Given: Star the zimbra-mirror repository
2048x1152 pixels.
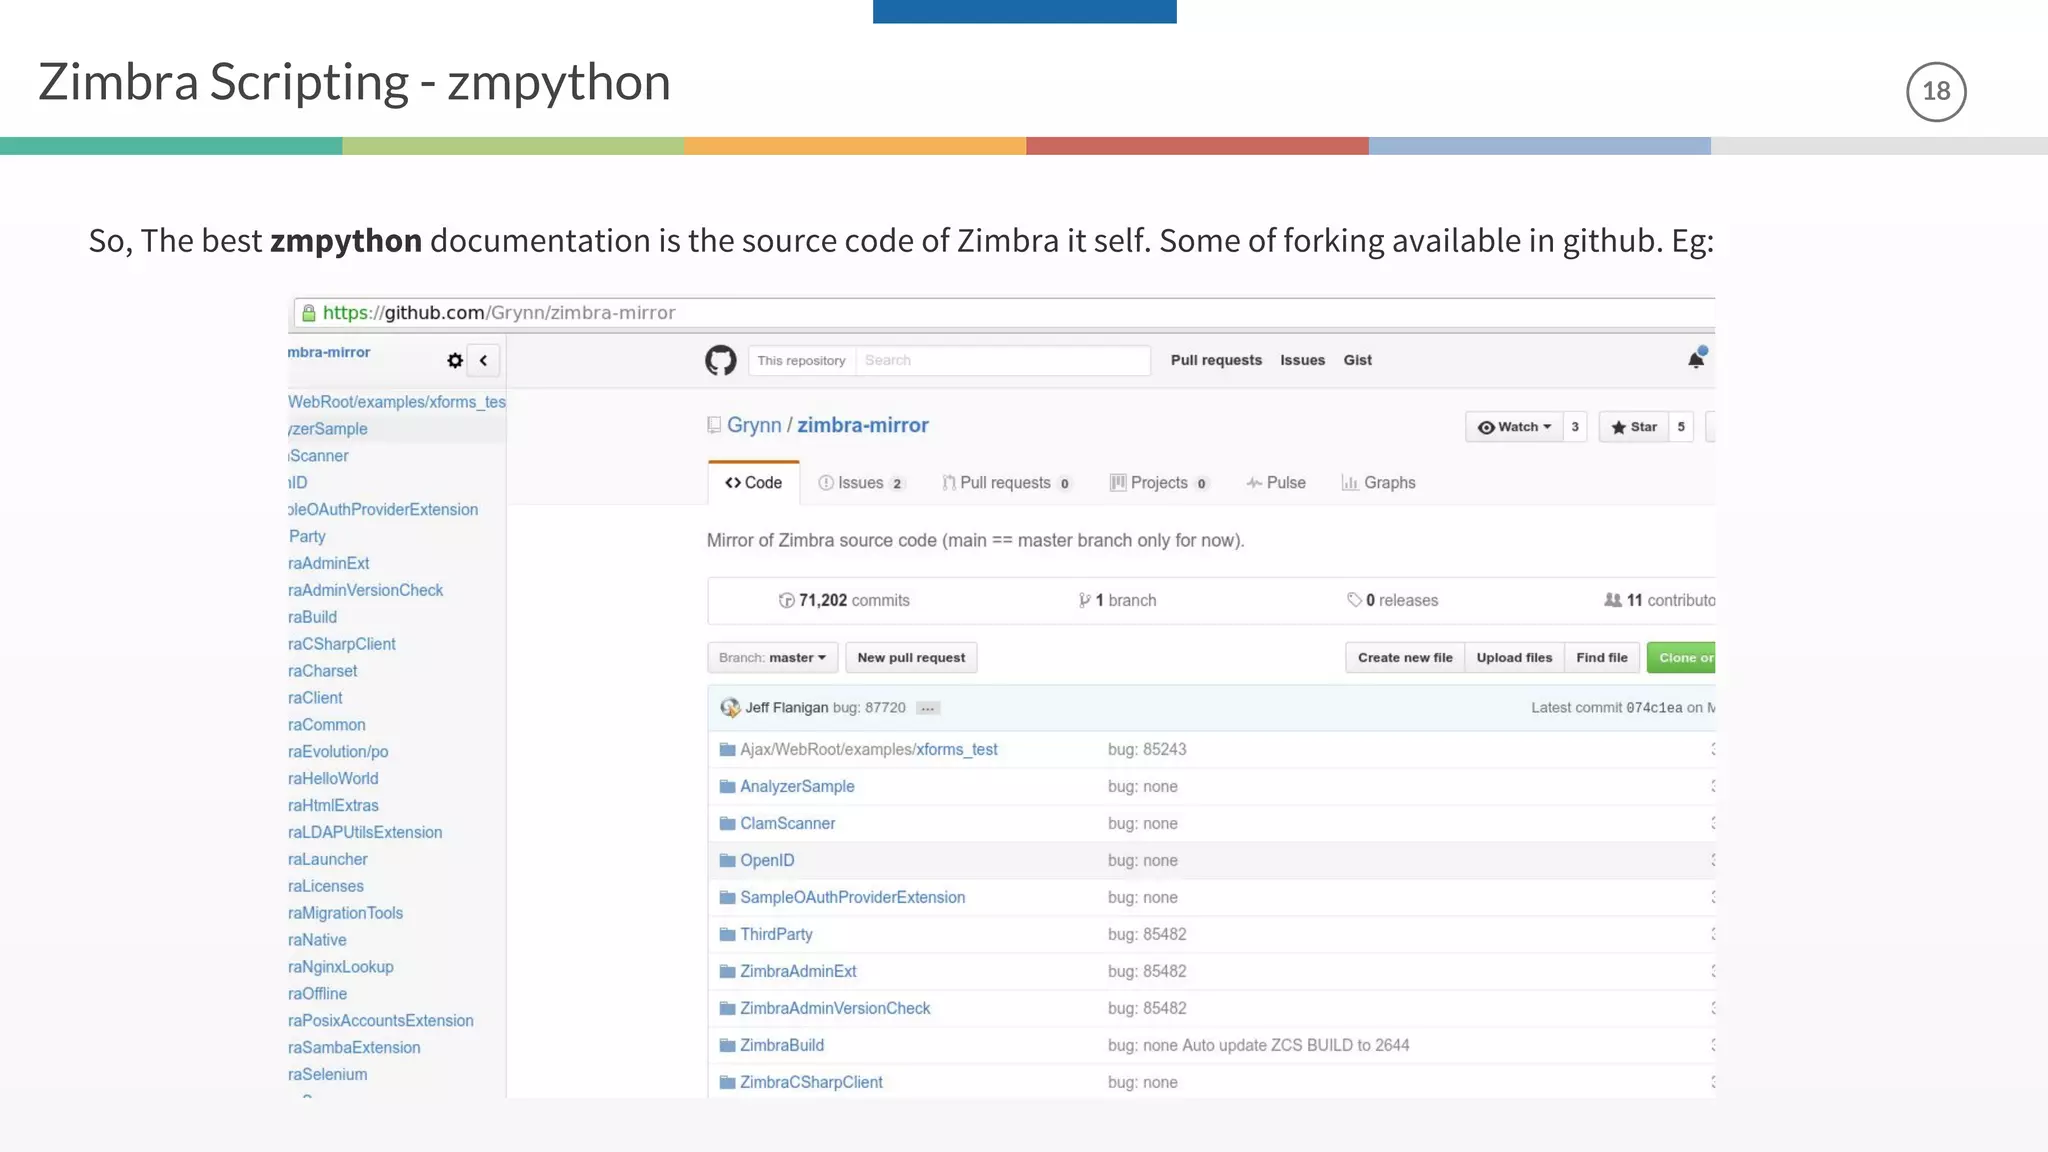Looking at the screenshot, I should pos(1634,427).
